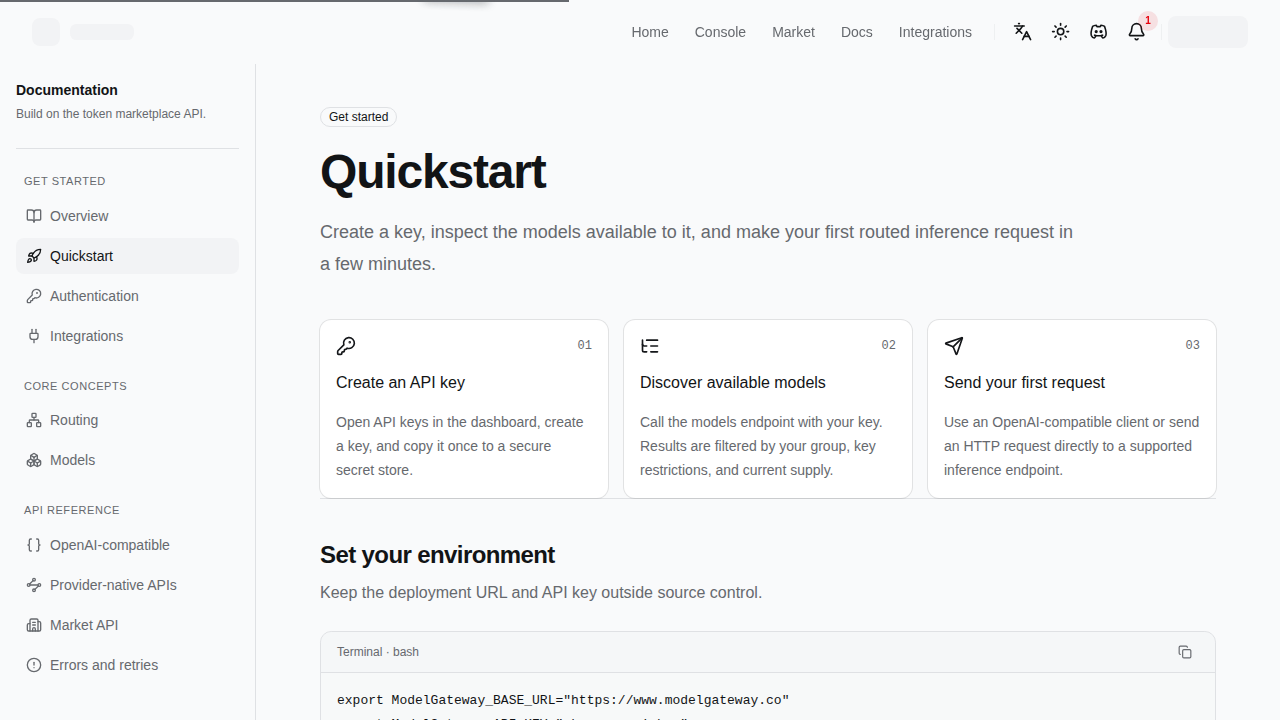Click the alert icon beside Errors and retries
Viewport: 1280px width, 720px height.
[x=34, y=665]
